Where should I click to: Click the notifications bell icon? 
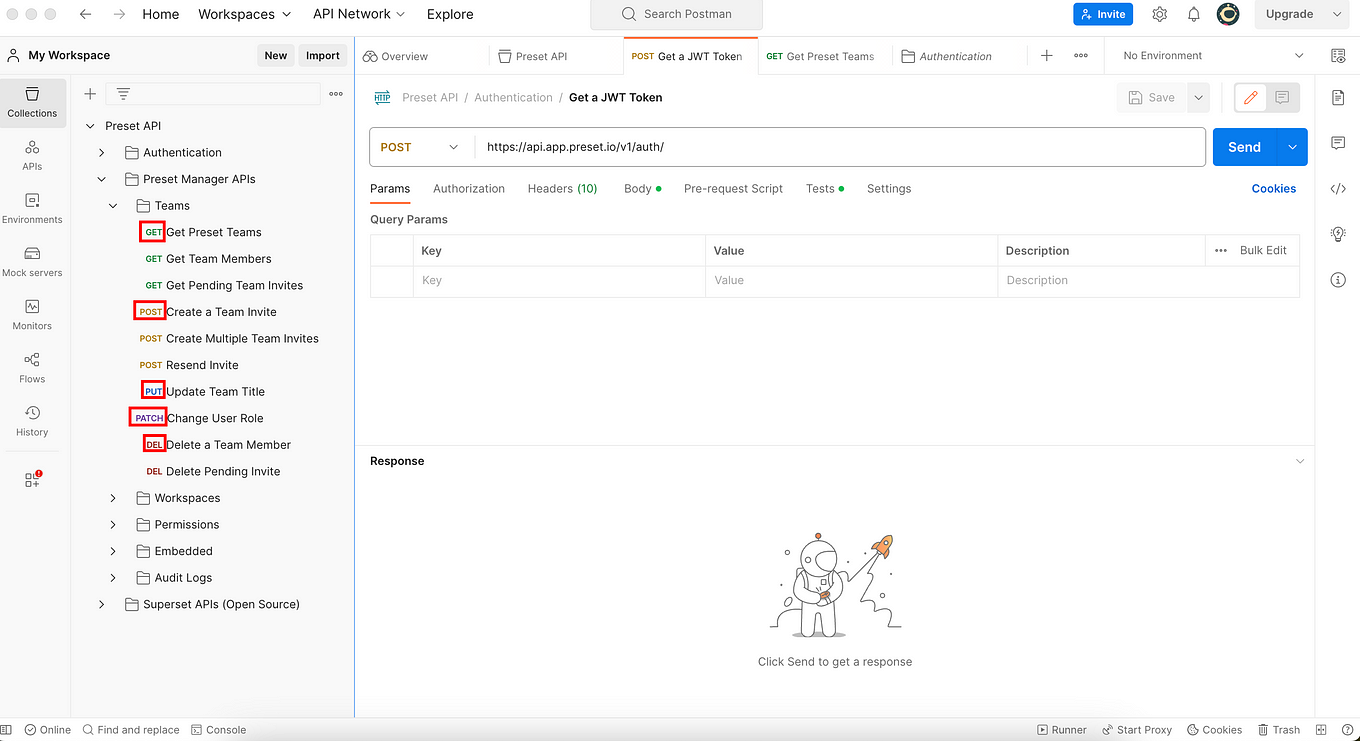[1193, 14]
